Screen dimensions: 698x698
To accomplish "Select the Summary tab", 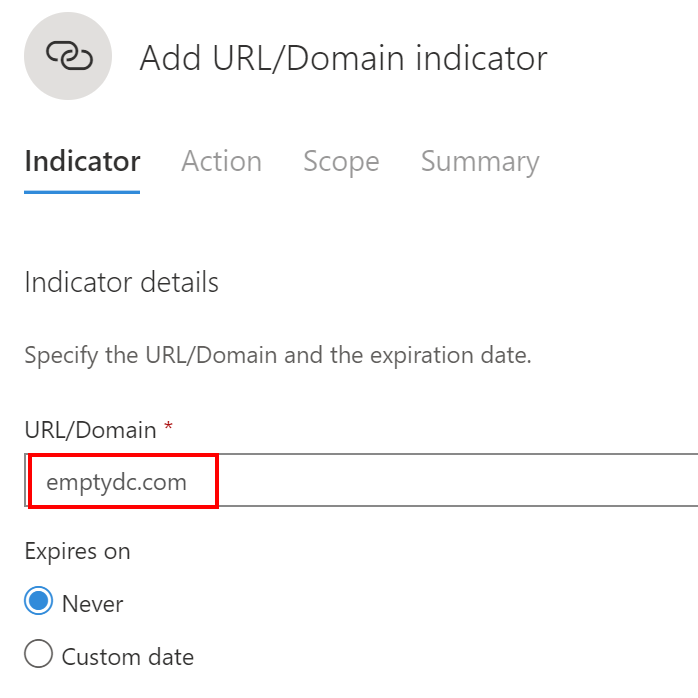I will [x=479, y=162].
